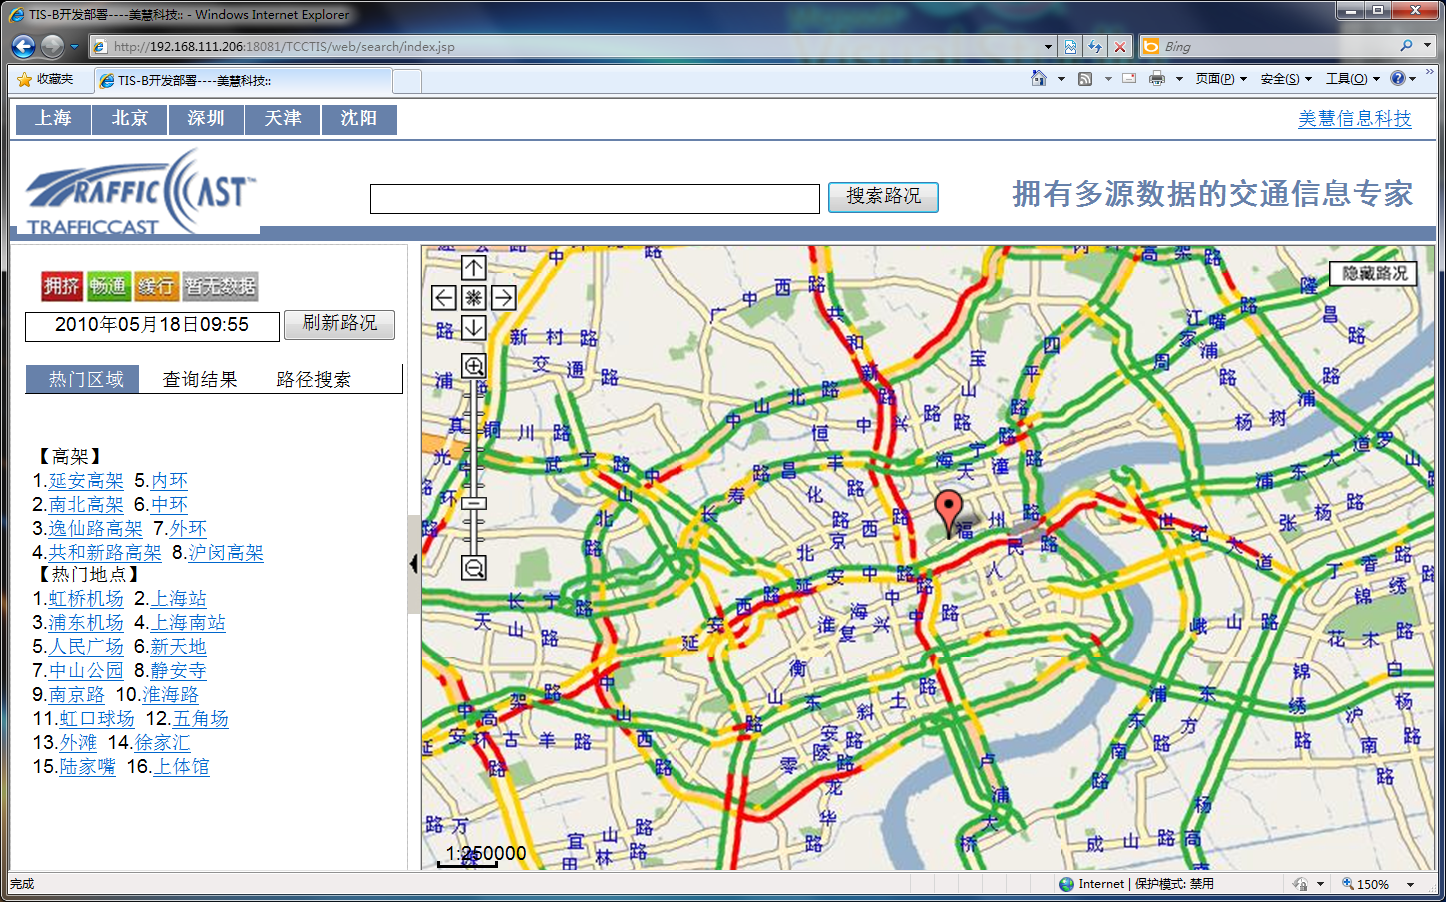1446x902 pixels.
Task: Click the browser address bar
Action: (566, 46)
